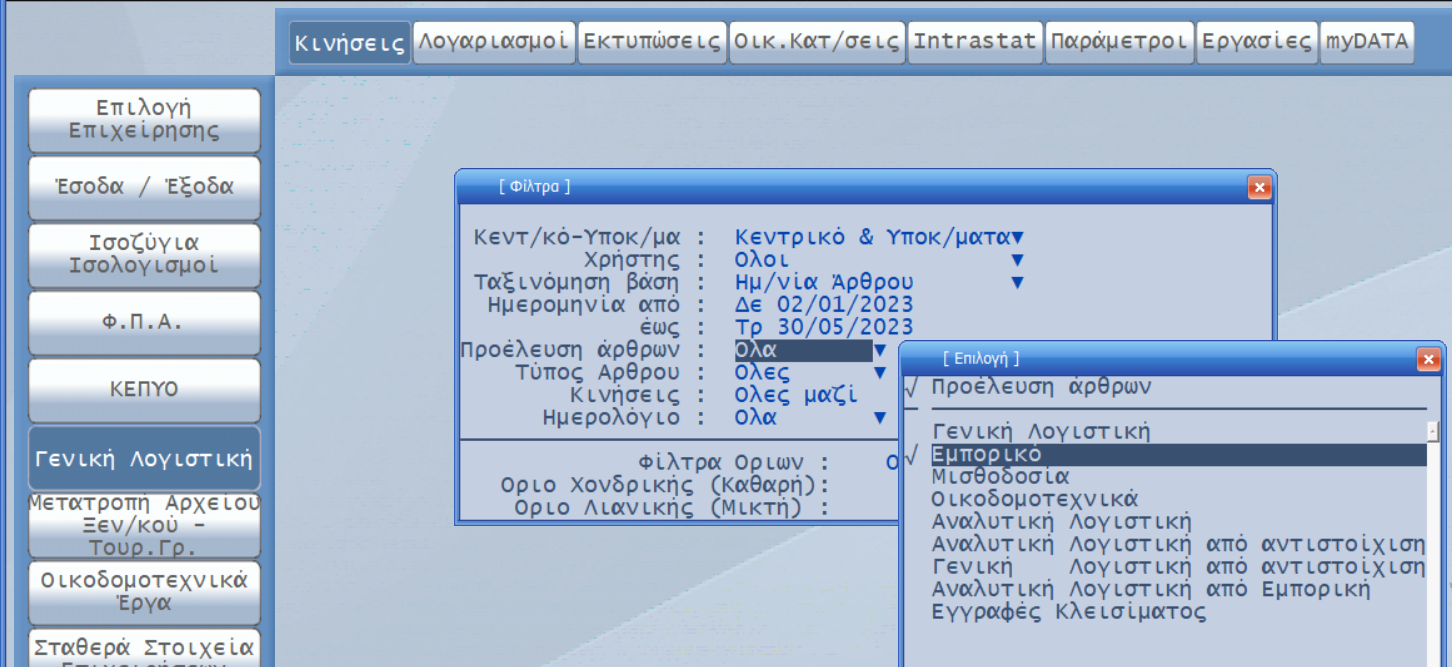Screen dimensions: 1452x667
Task: Pick Εγγραφές Κλεισίματος from the list
Action: pyautogui.click(x=1068, y=612)
